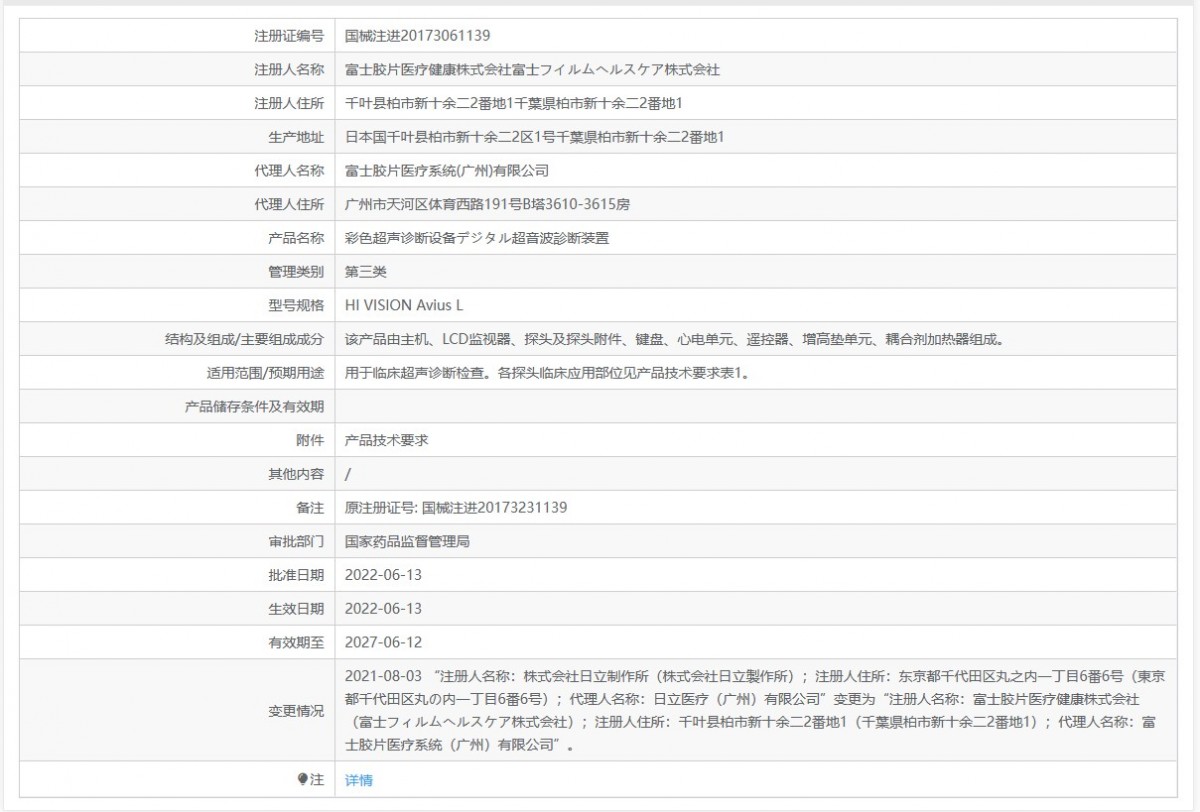Screen dimensions: 1200x812
Task: Click the 备注 label
Action: (310, 508)
